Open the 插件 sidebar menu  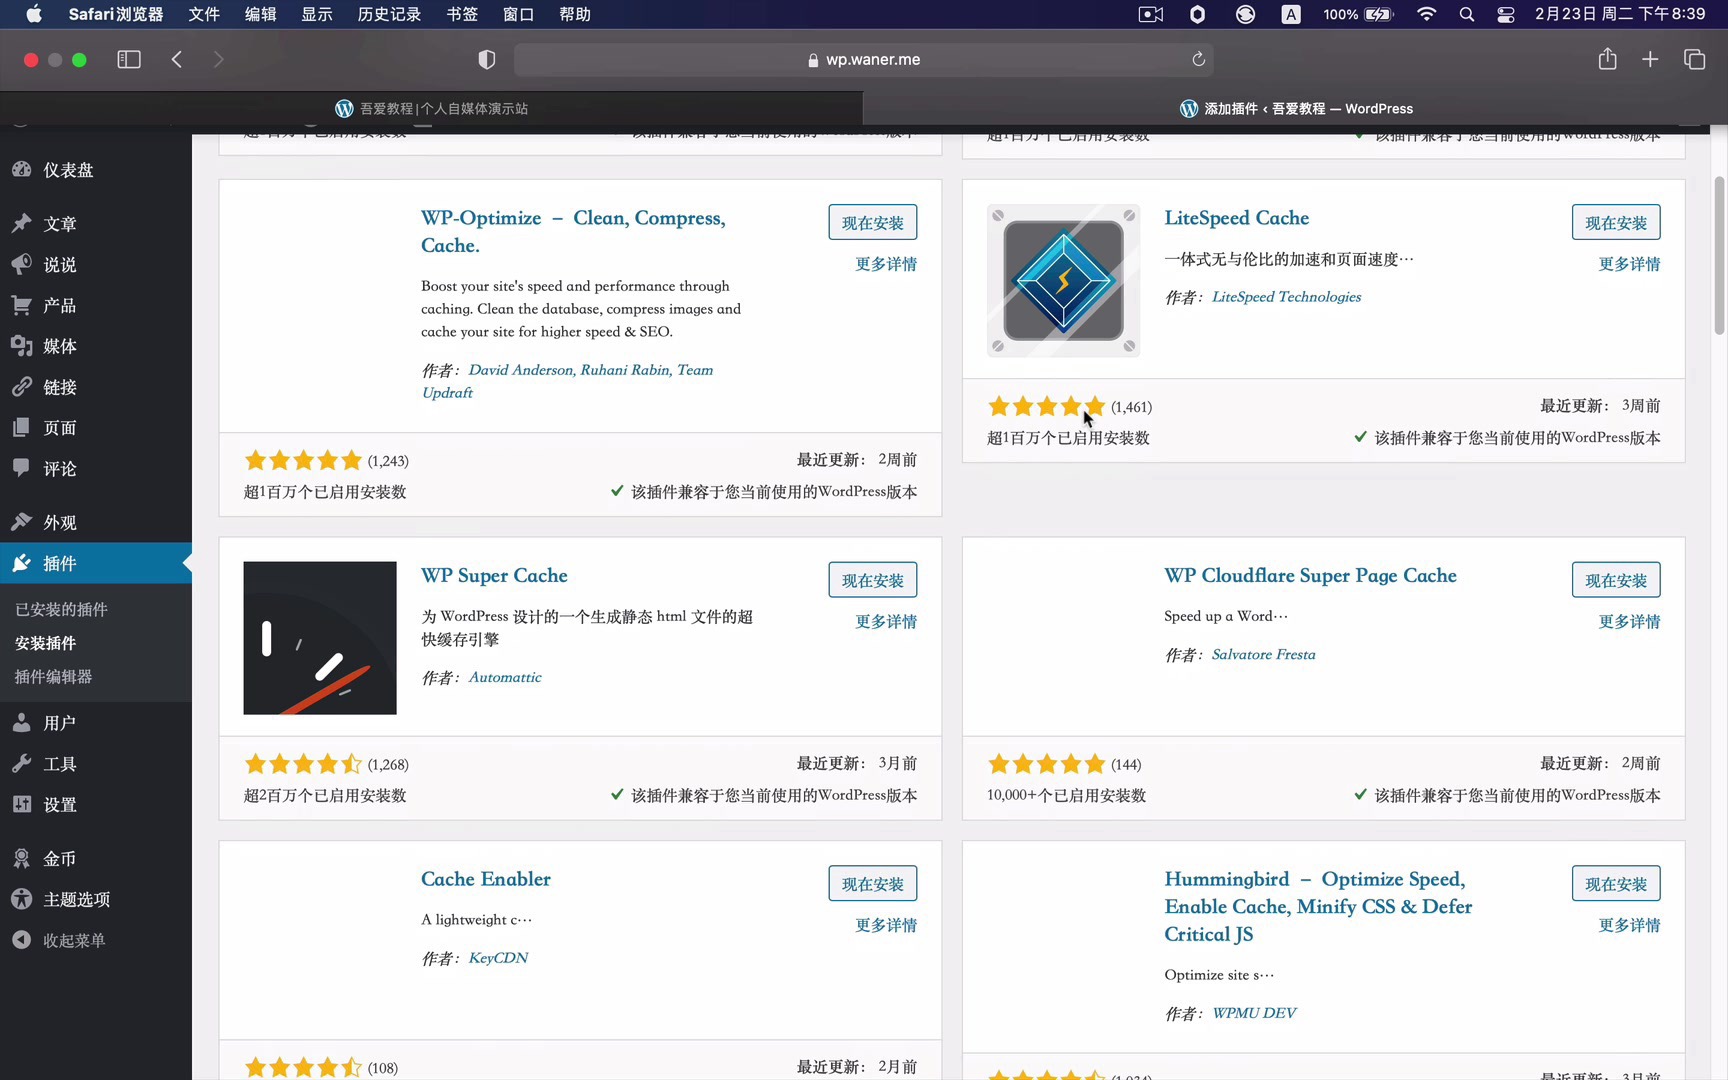(x=60, y=563)
